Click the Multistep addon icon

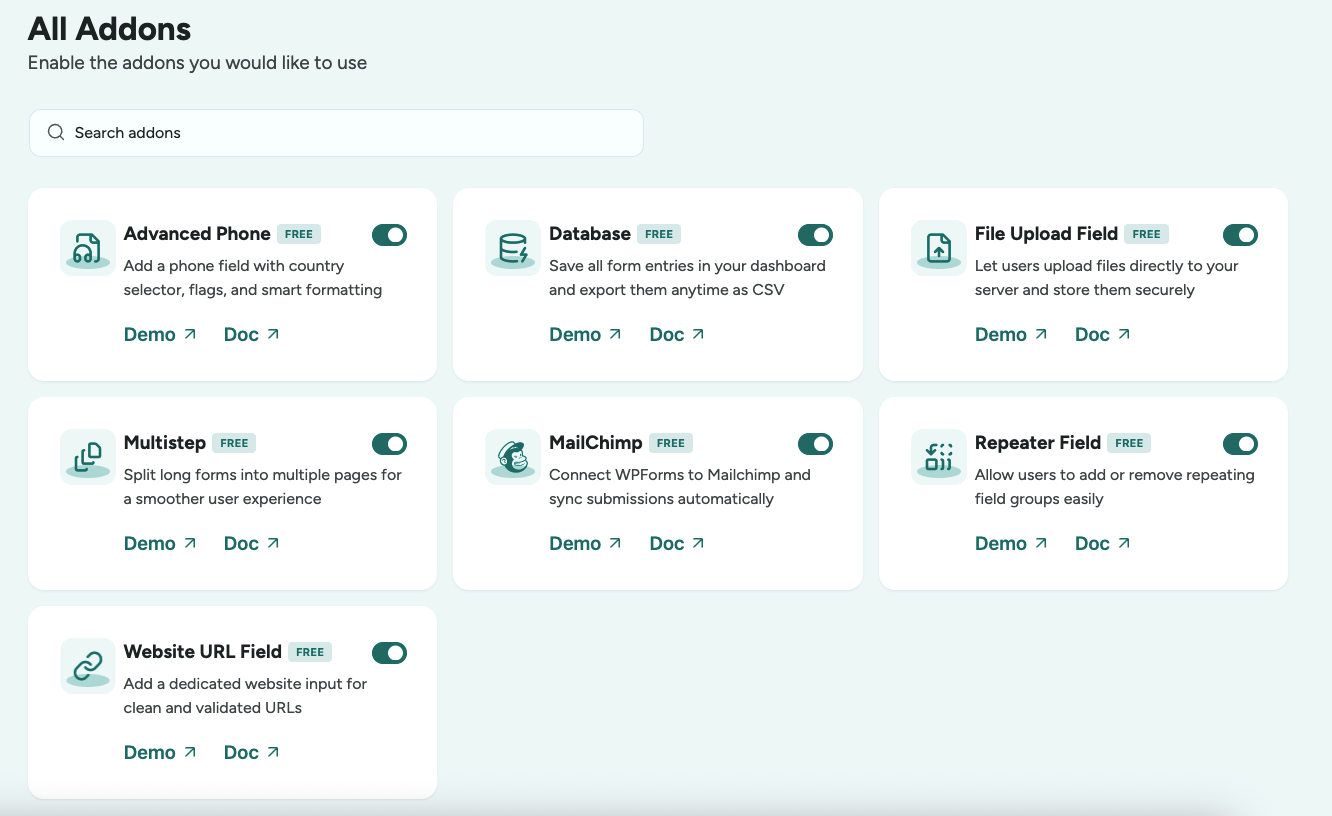click(88, 457)
